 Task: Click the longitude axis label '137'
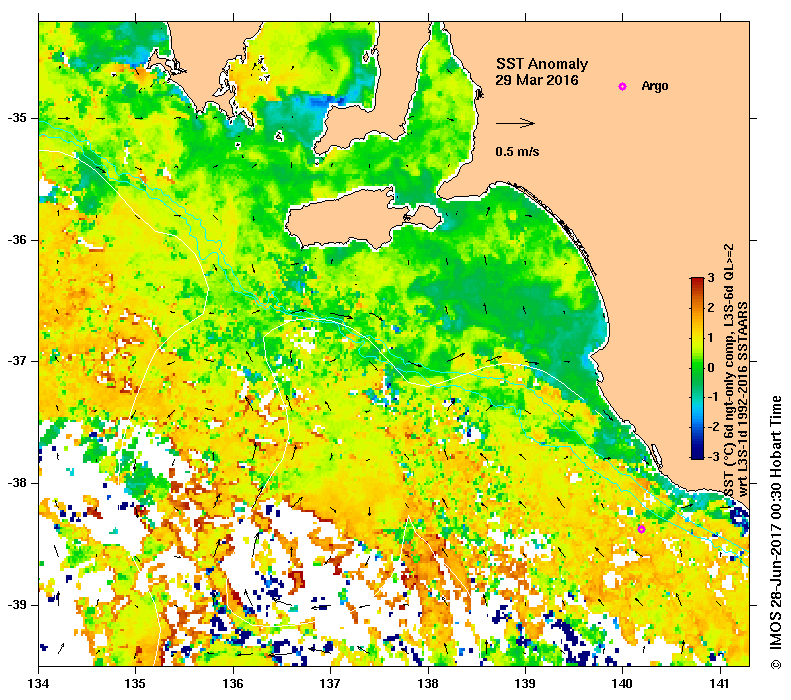330,683
